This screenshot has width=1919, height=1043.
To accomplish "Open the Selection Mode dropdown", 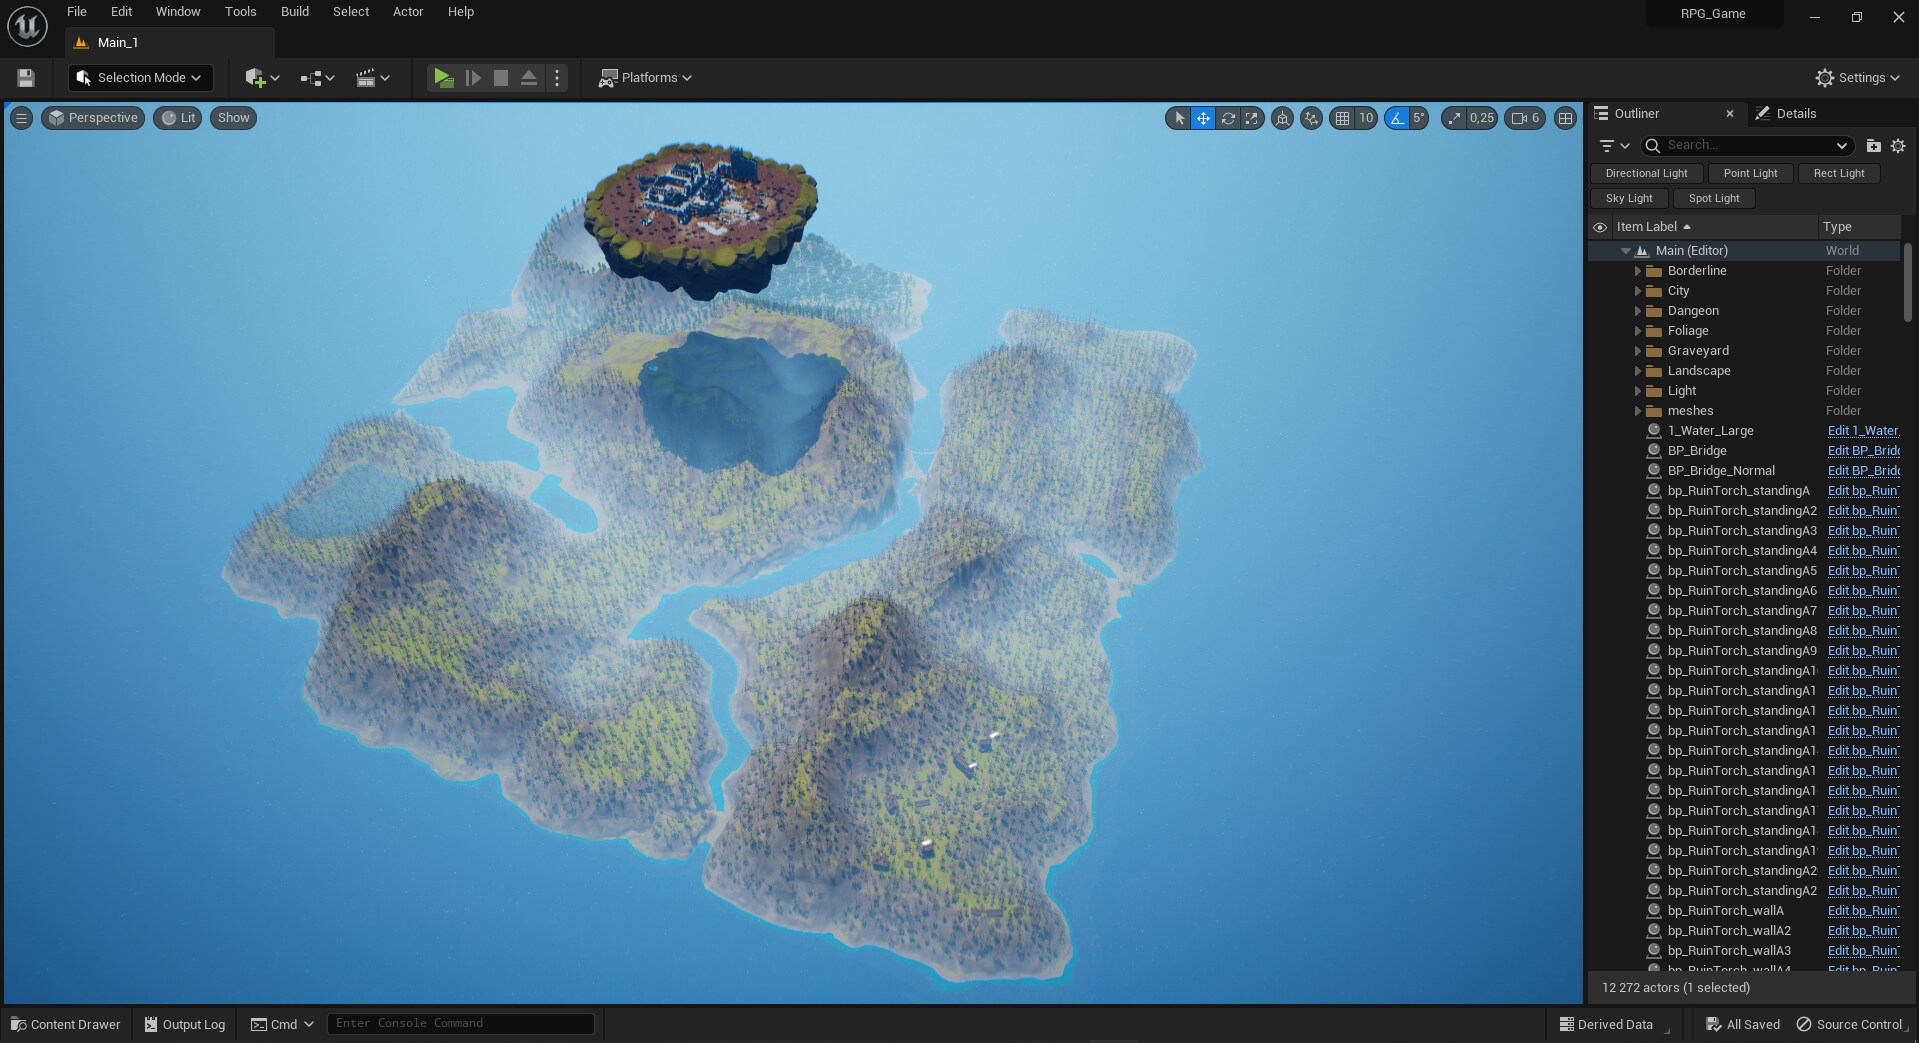I will click(x=140, y=78).
